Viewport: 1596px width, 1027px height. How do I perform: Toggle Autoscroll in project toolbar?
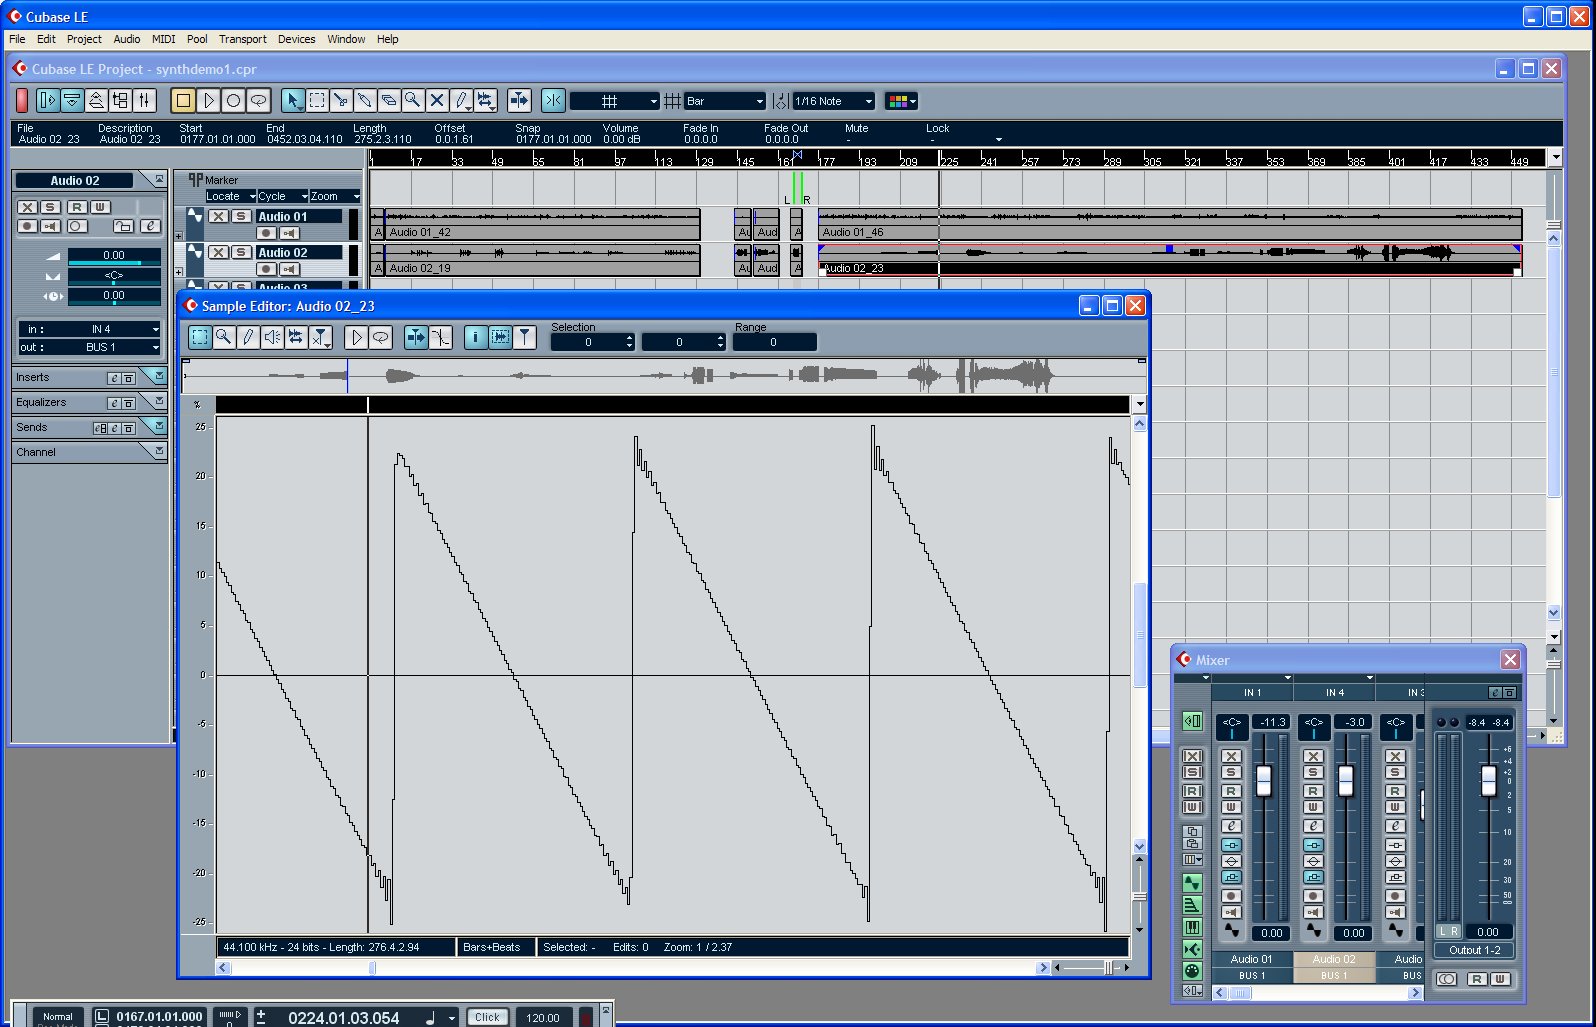click(x=519, y=101)
